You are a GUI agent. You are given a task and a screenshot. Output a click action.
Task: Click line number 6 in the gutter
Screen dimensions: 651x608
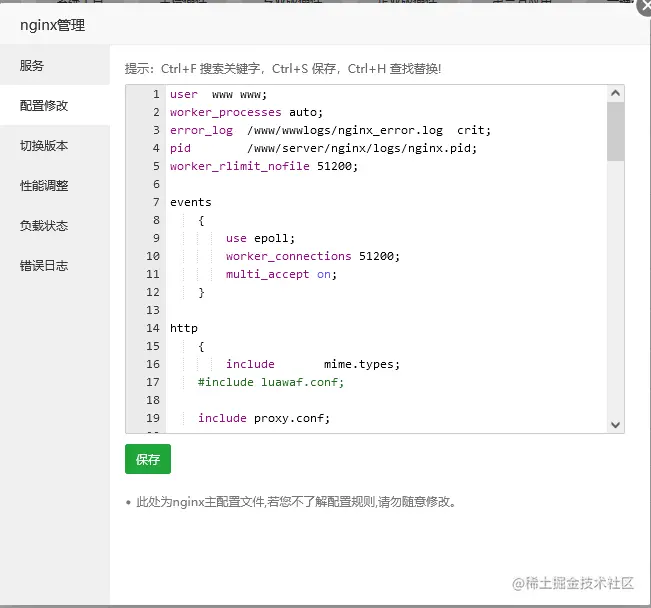click(x=156, y=184)
